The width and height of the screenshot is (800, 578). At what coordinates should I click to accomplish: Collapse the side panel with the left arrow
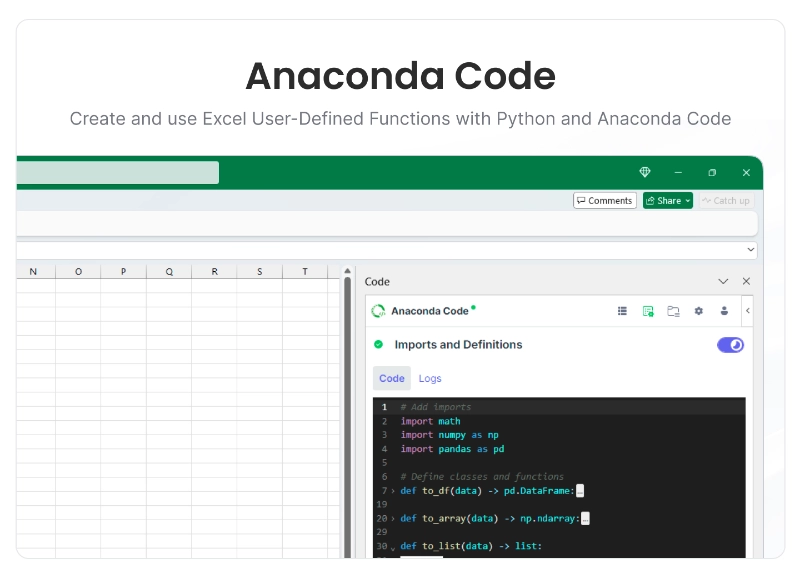point(748,311)
